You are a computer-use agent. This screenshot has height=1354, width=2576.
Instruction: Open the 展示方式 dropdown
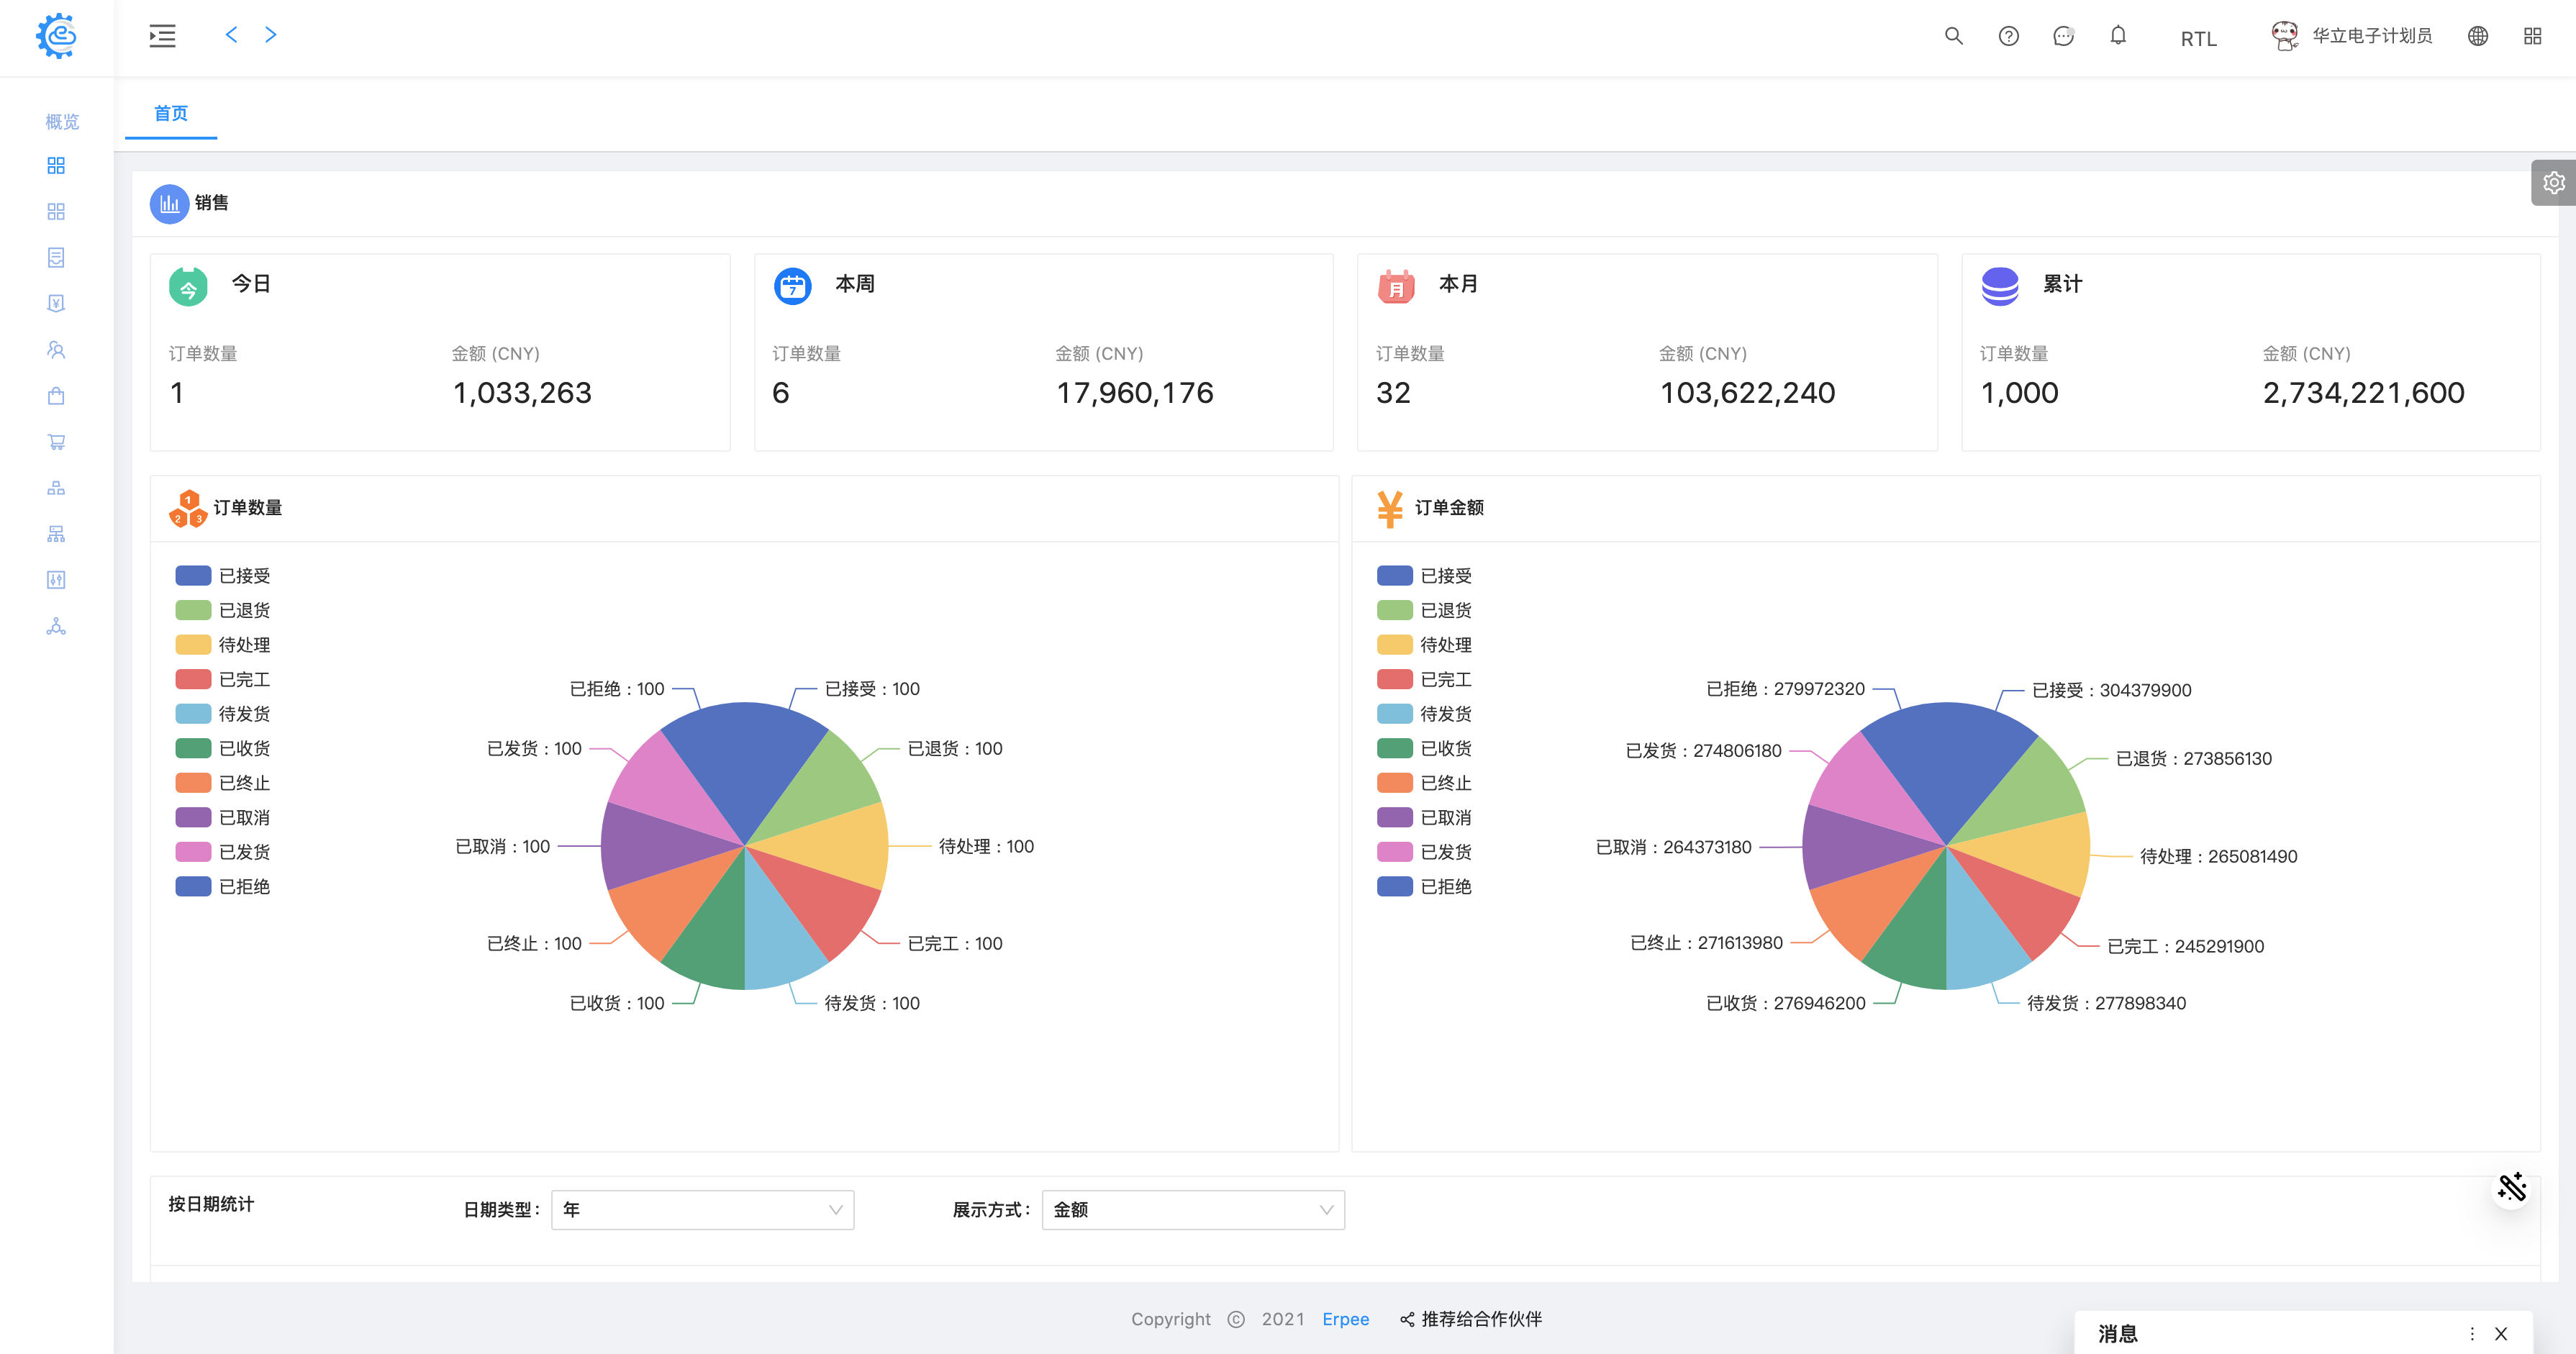[x=1192, y=1210]
